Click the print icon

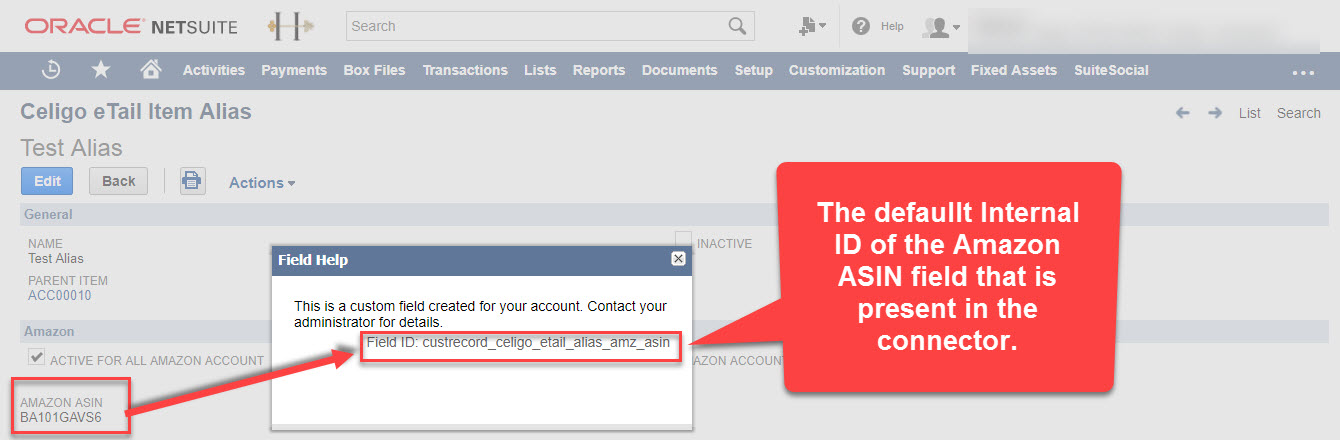192,181
